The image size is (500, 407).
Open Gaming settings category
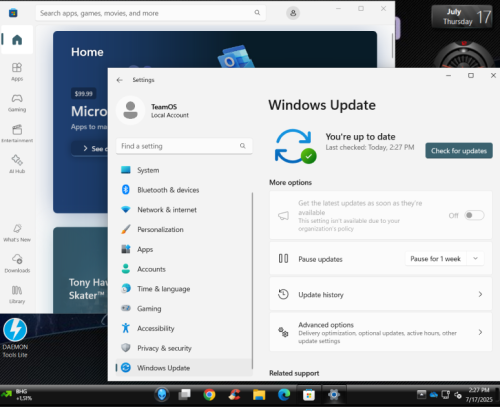pyautogui.click(x=184, y=309)
